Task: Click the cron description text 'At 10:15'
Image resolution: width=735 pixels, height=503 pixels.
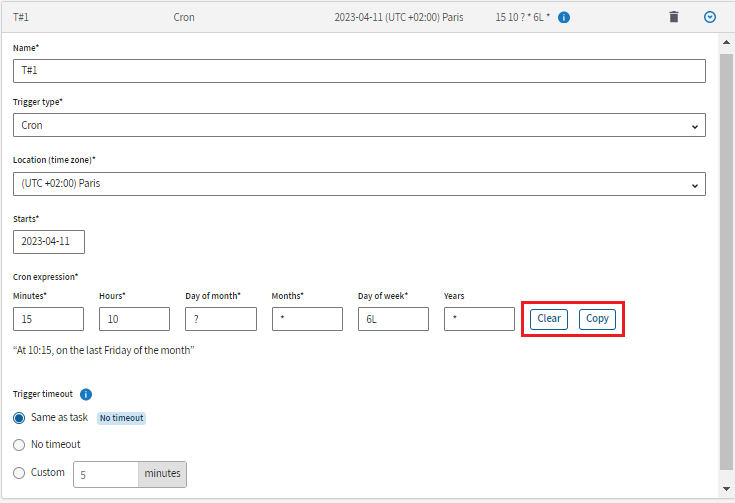Action: click(x=34, y=350)
